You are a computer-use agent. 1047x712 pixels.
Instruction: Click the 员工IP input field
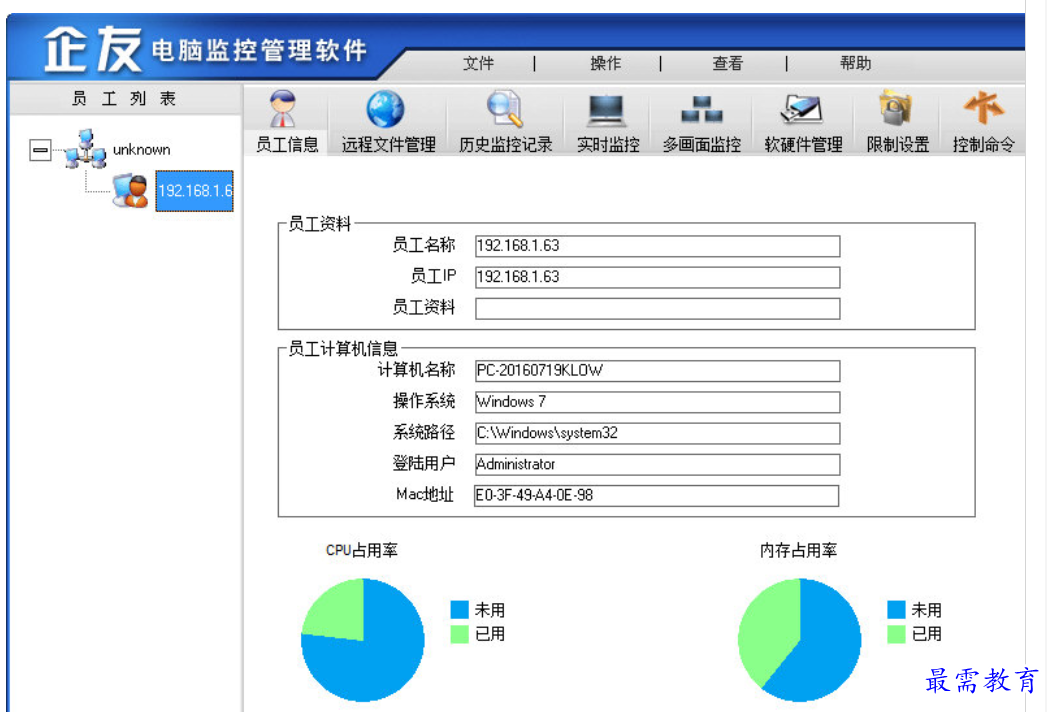pos(657,277)
